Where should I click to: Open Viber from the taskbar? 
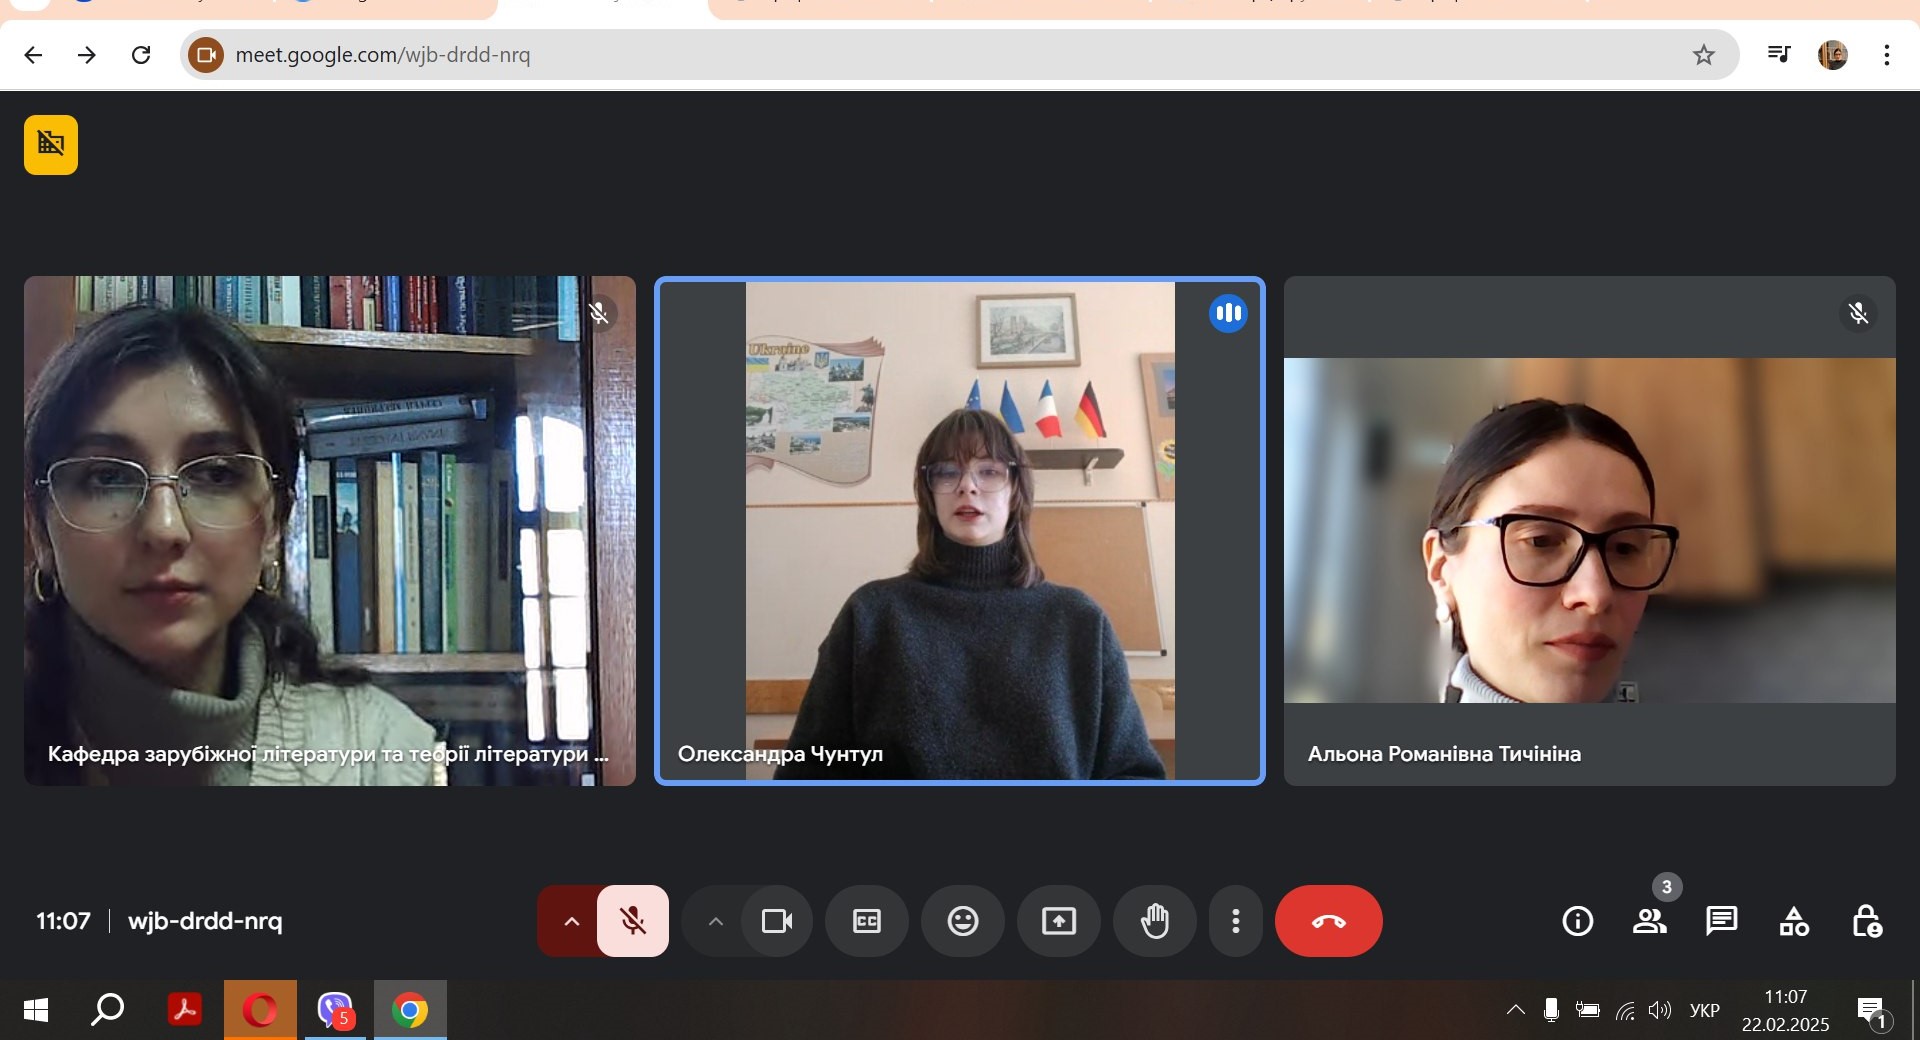[335, 1010]
